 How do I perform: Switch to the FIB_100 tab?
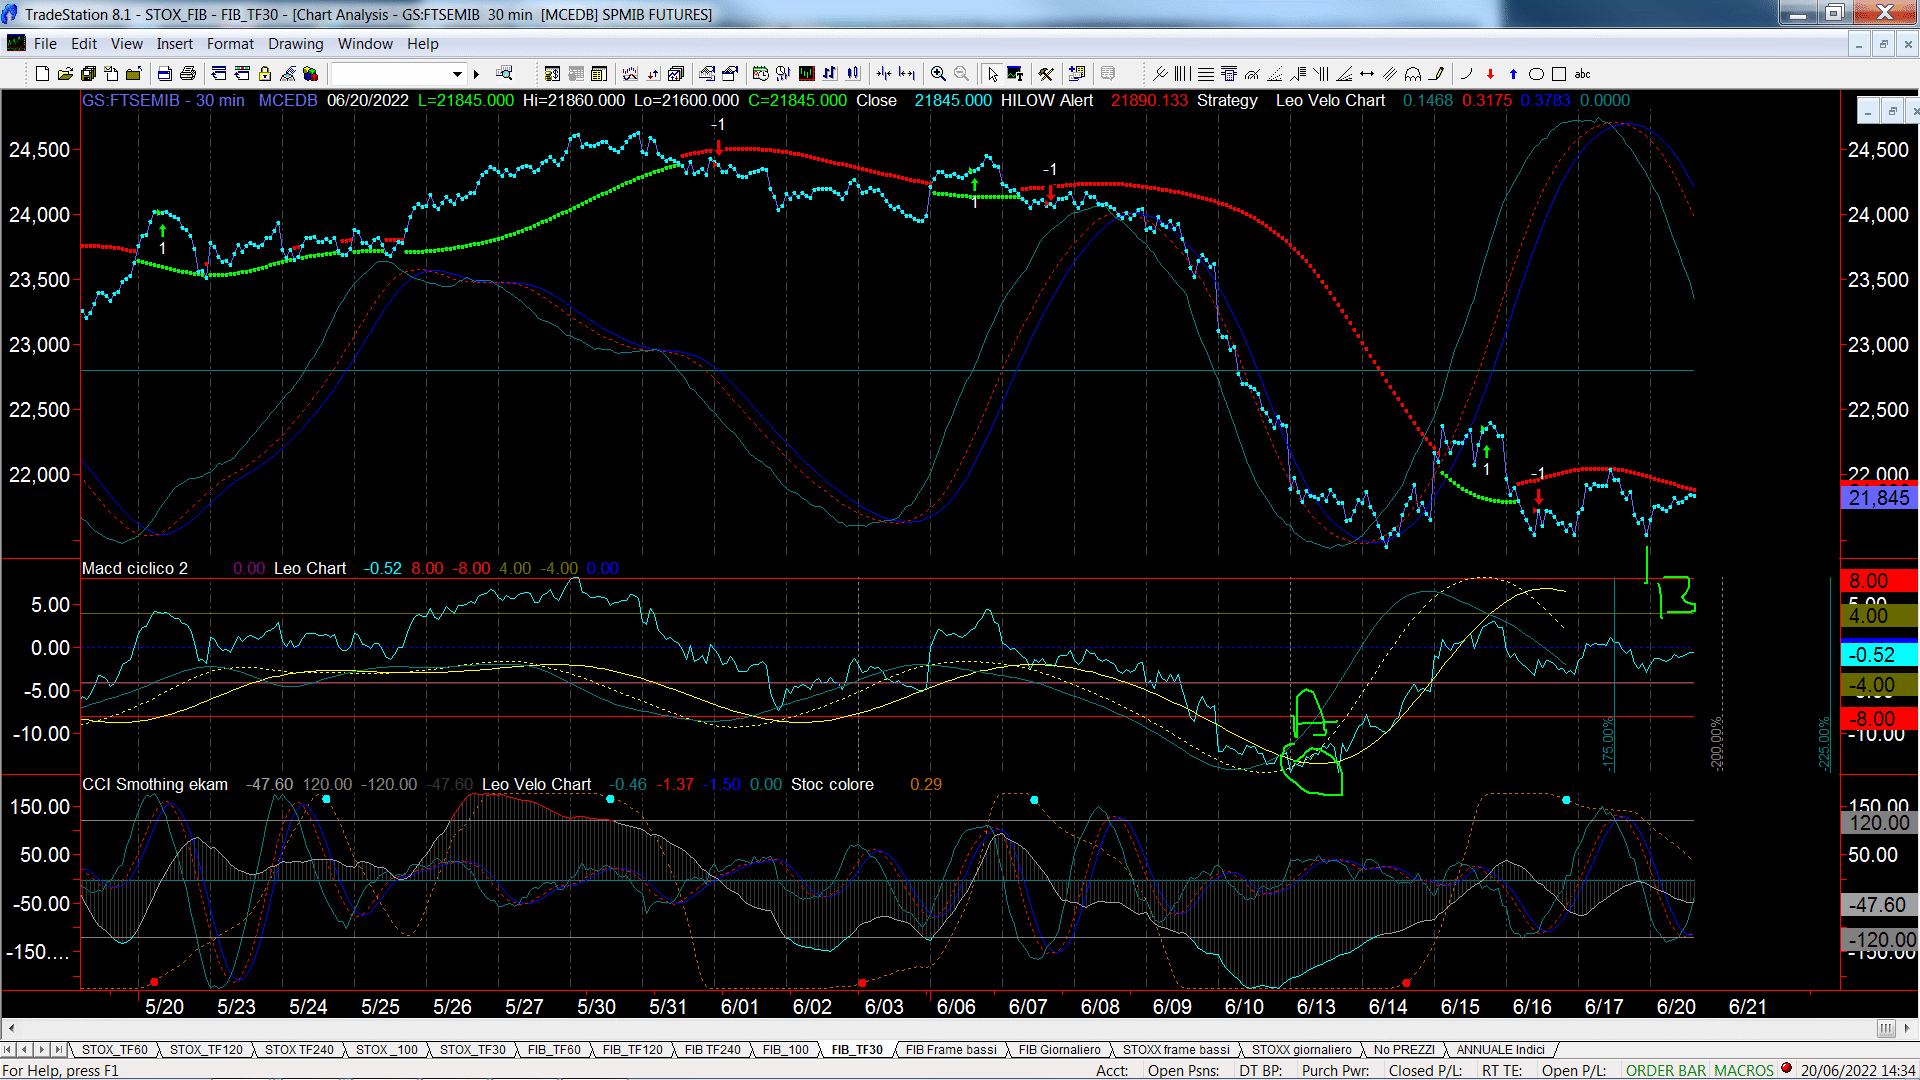(x=785, y=1049)
